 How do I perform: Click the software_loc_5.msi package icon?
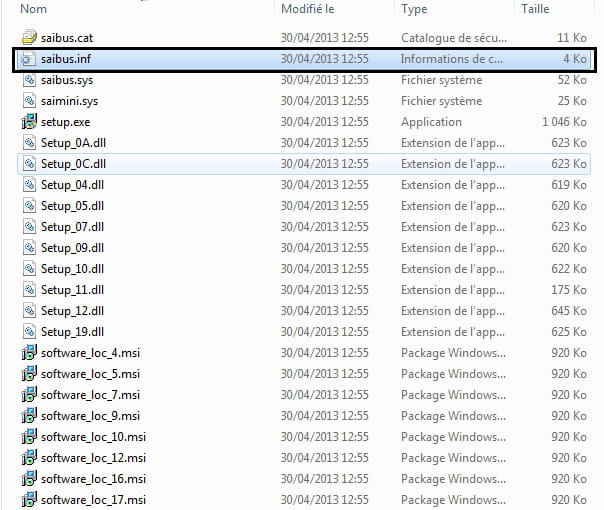tap(29, 374)
